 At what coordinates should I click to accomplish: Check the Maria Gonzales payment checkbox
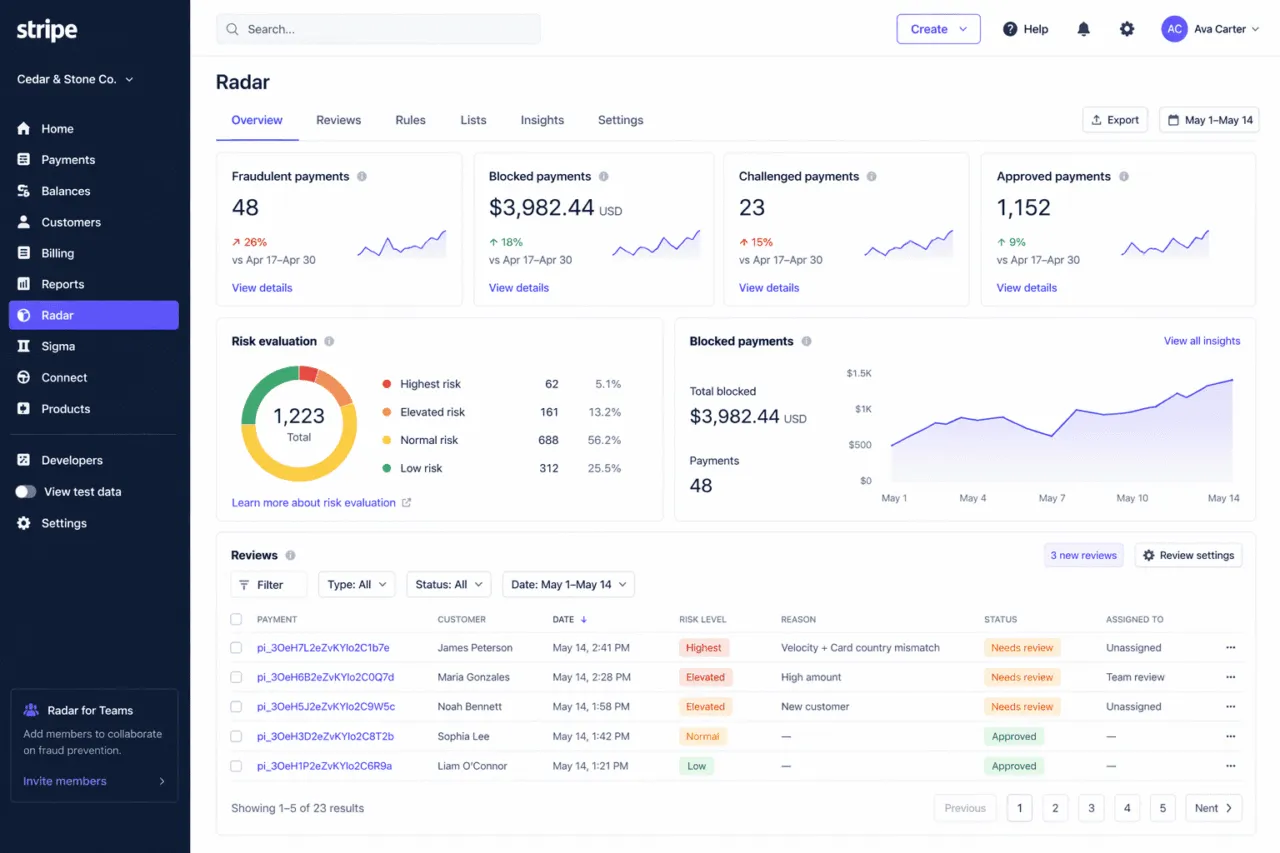coord(236,677)
